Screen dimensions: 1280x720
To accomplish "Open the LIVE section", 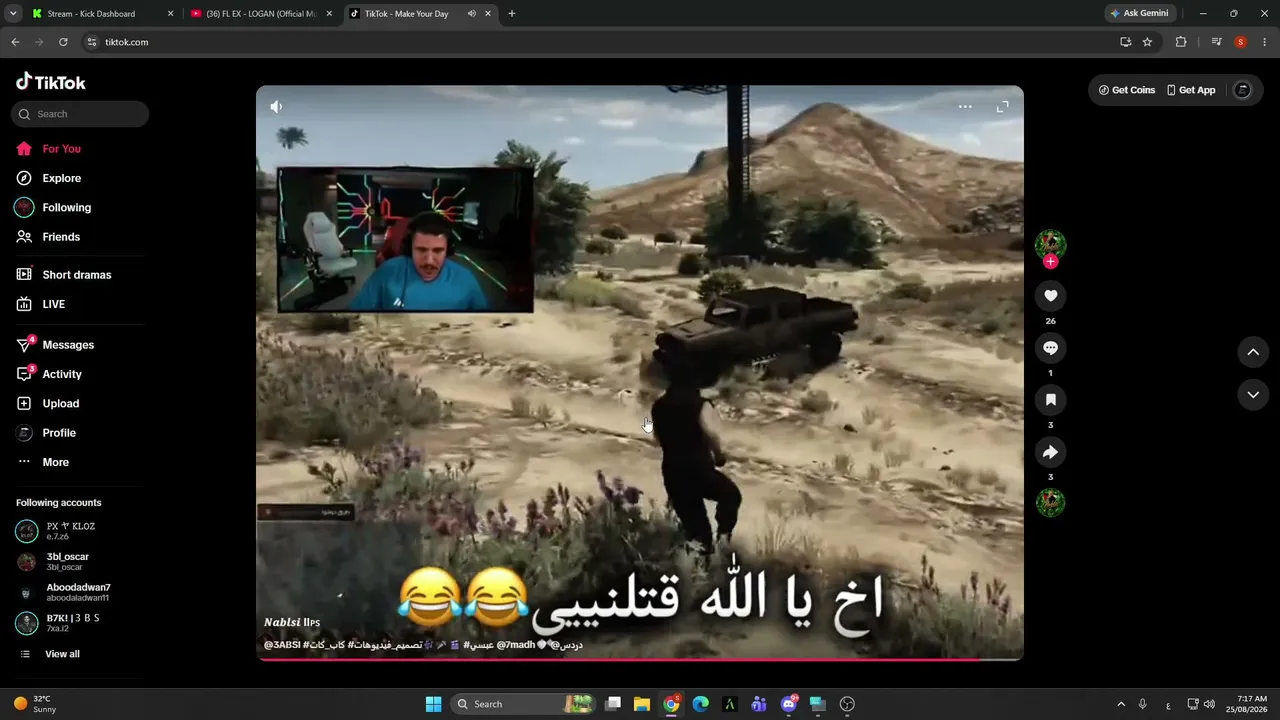I will tap(53, 304).
